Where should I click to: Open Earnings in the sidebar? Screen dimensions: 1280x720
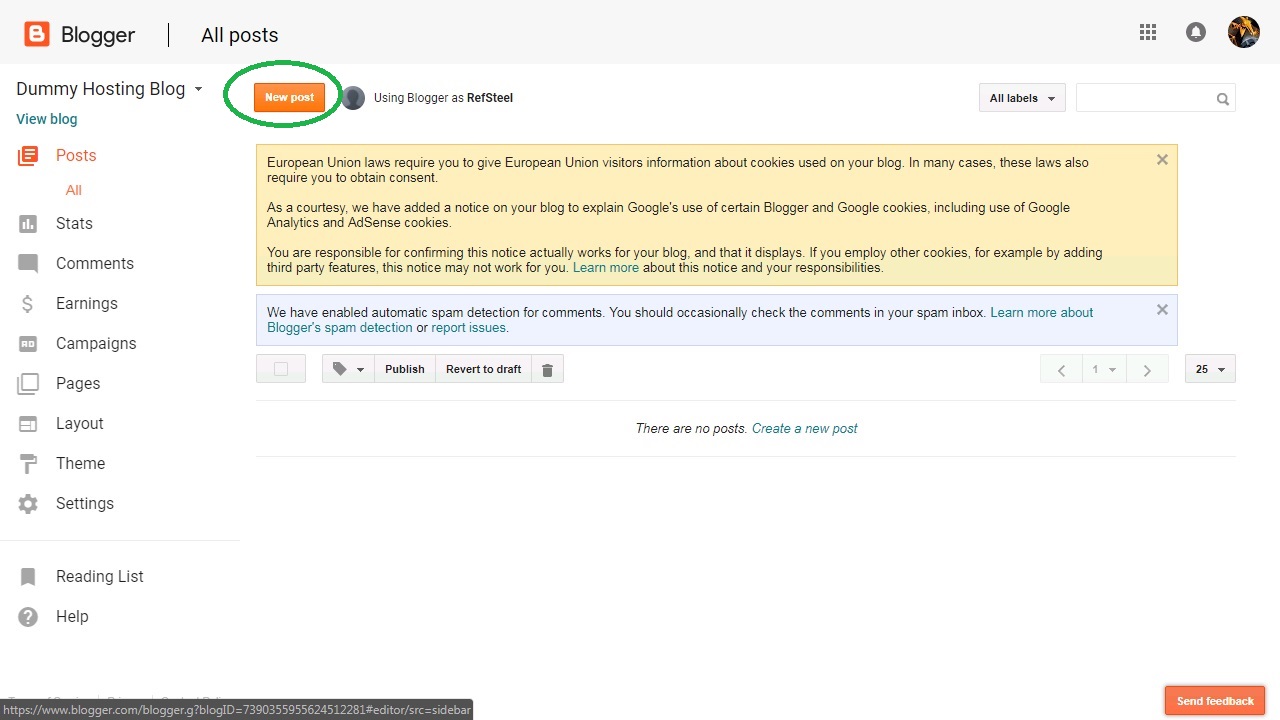[x=87, y=304]
